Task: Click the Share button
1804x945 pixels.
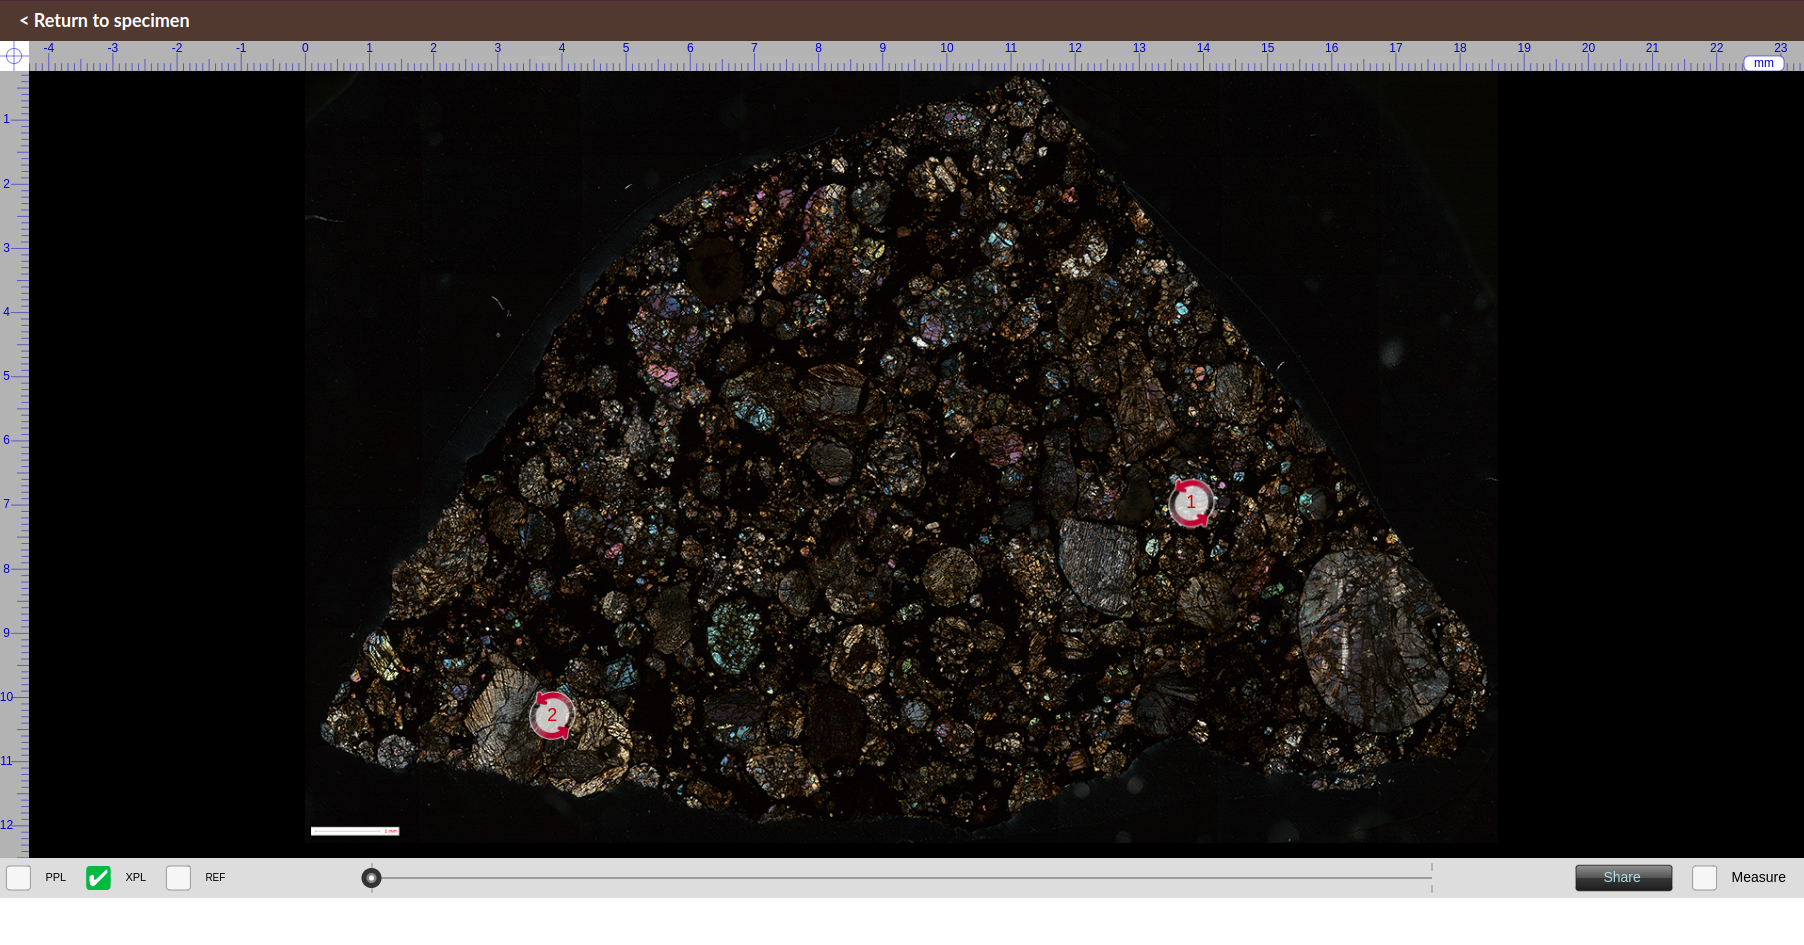Action: click(1623, 878)
